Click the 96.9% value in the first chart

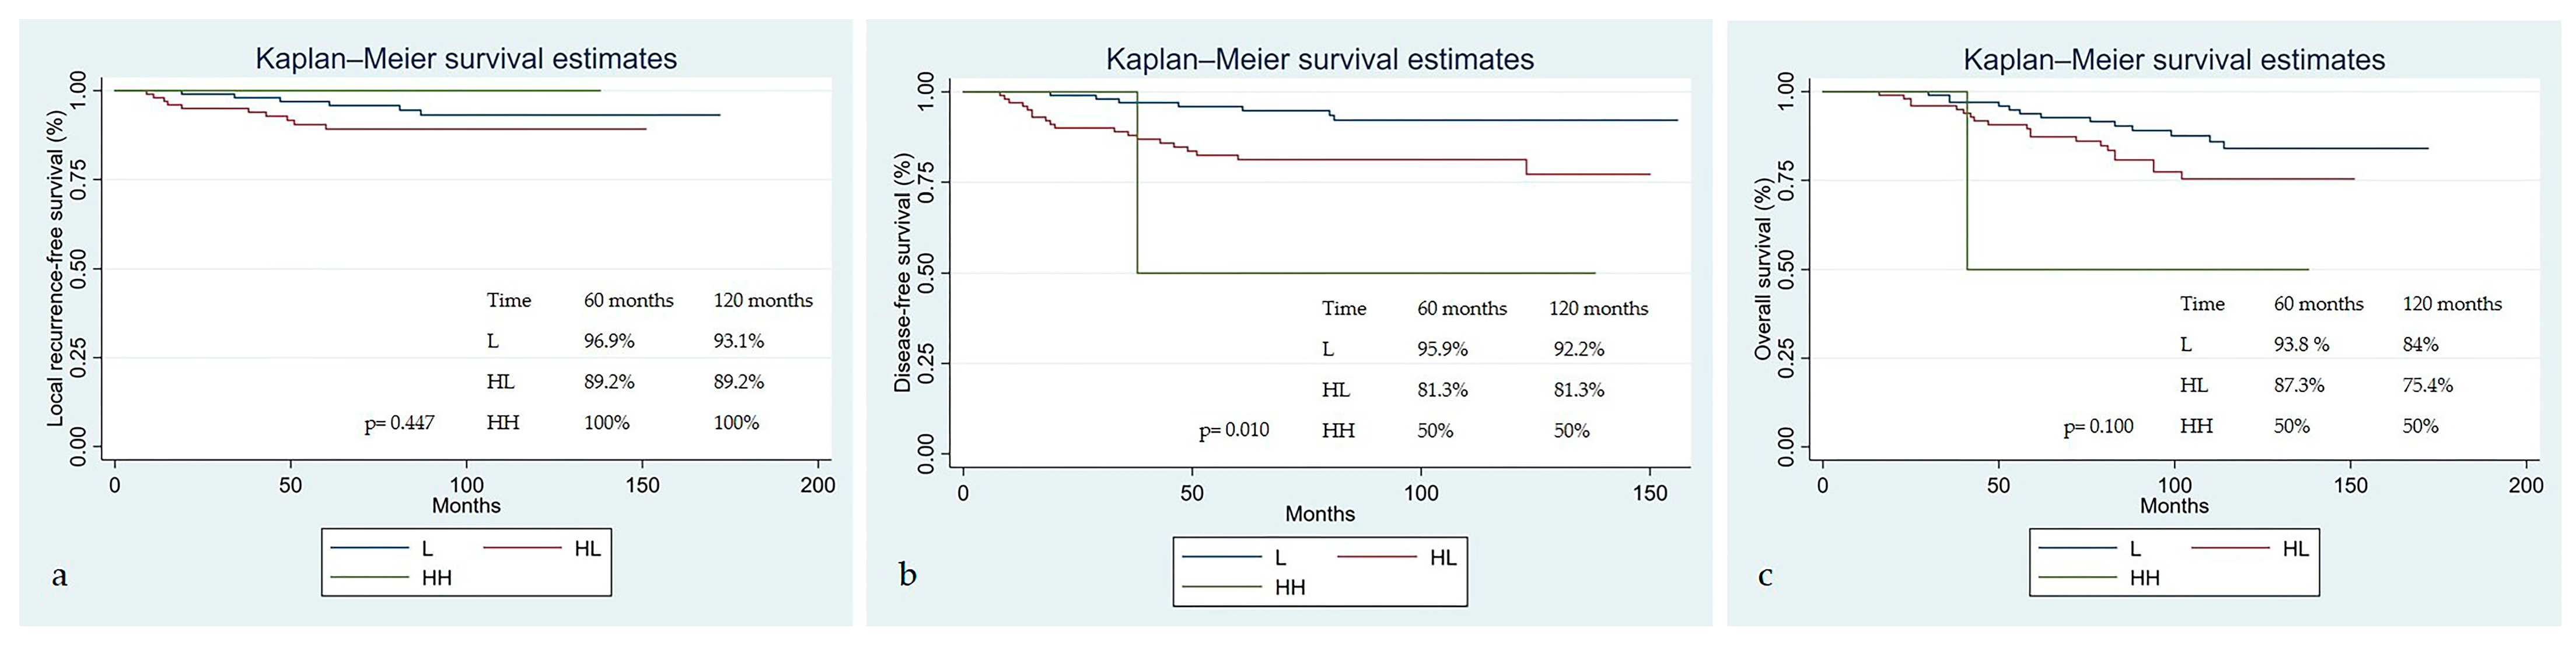click(609, 341)
